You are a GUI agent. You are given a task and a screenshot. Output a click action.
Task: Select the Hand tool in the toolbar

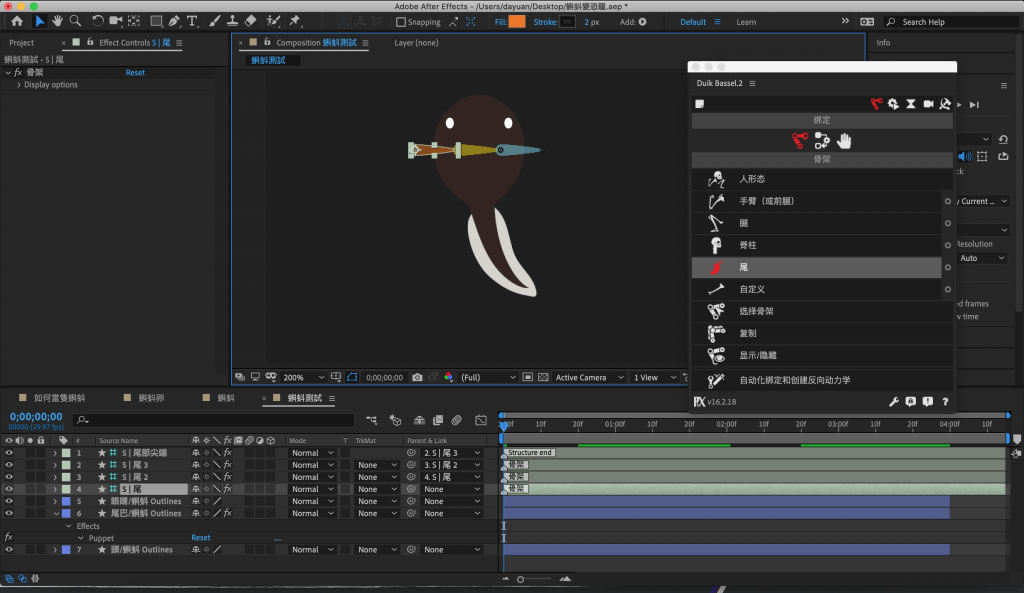pos(57,21)
